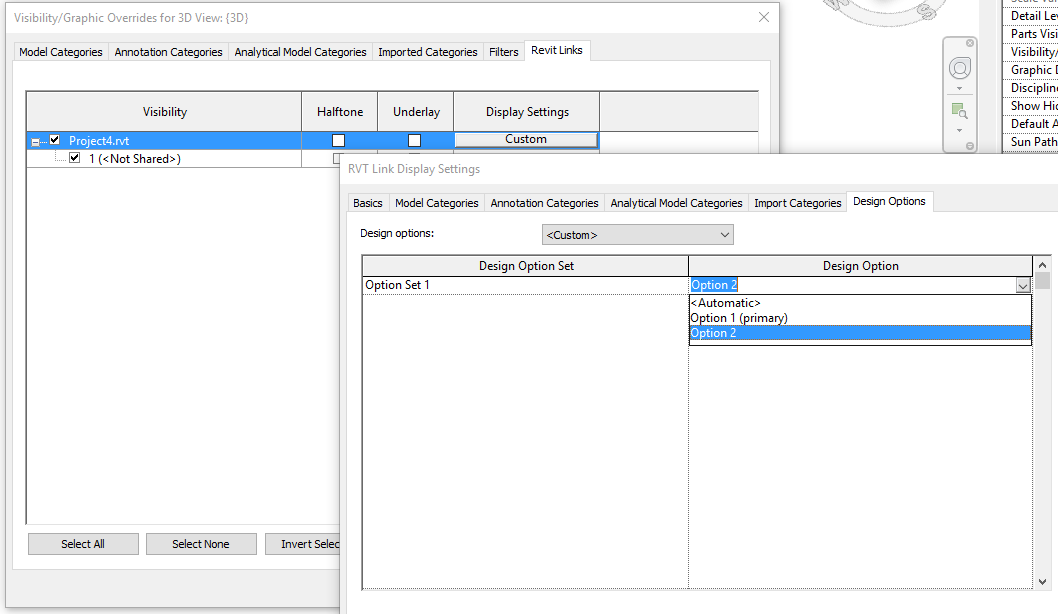Click the Sun Path row in the Properties palette
This screenshot has width=1058, height=614.
point(1032,141)
